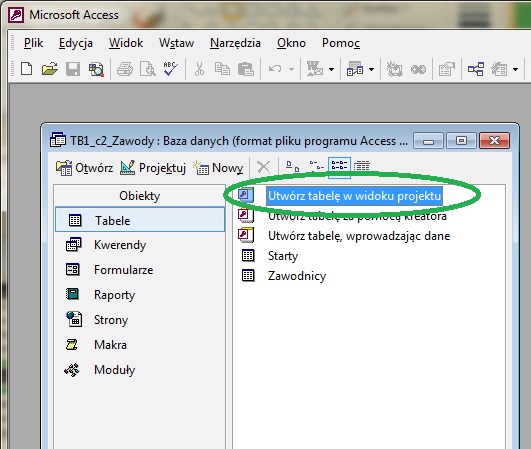Select Tabele in the objects list
The width and height of the screenshot is (531, 449).
point(140,220)
